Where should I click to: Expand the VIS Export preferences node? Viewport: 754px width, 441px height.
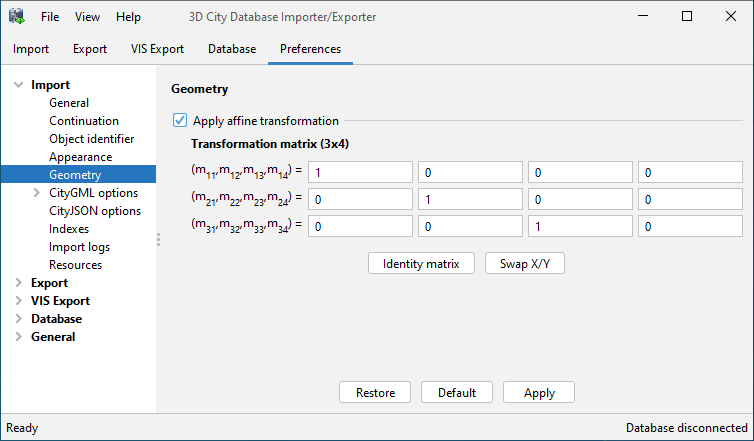tap(19, 301)
